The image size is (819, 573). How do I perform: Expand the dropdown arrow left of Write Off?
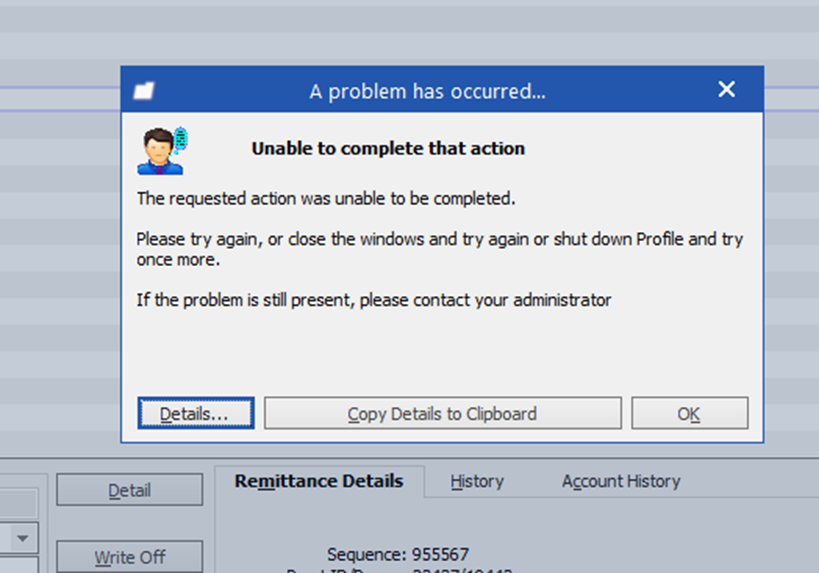point(24,539)
